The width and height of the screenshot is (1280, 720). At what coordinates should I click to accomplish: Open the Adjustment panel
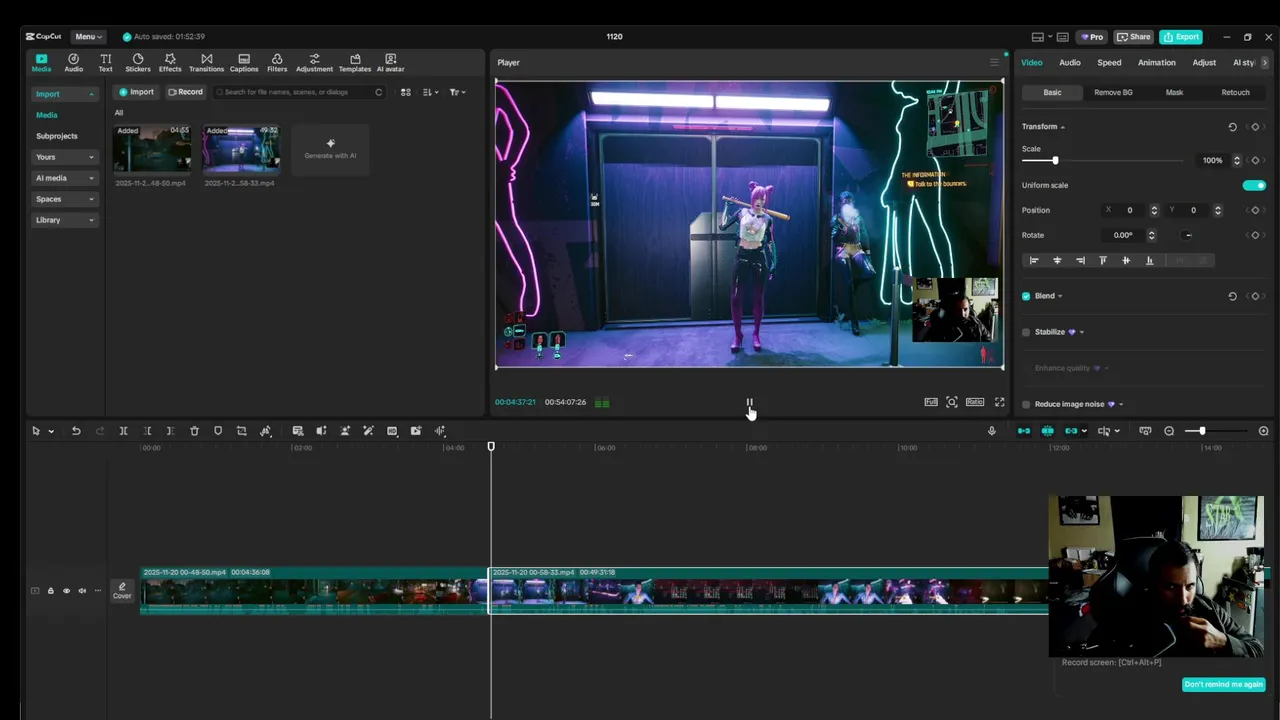[314, 63]
